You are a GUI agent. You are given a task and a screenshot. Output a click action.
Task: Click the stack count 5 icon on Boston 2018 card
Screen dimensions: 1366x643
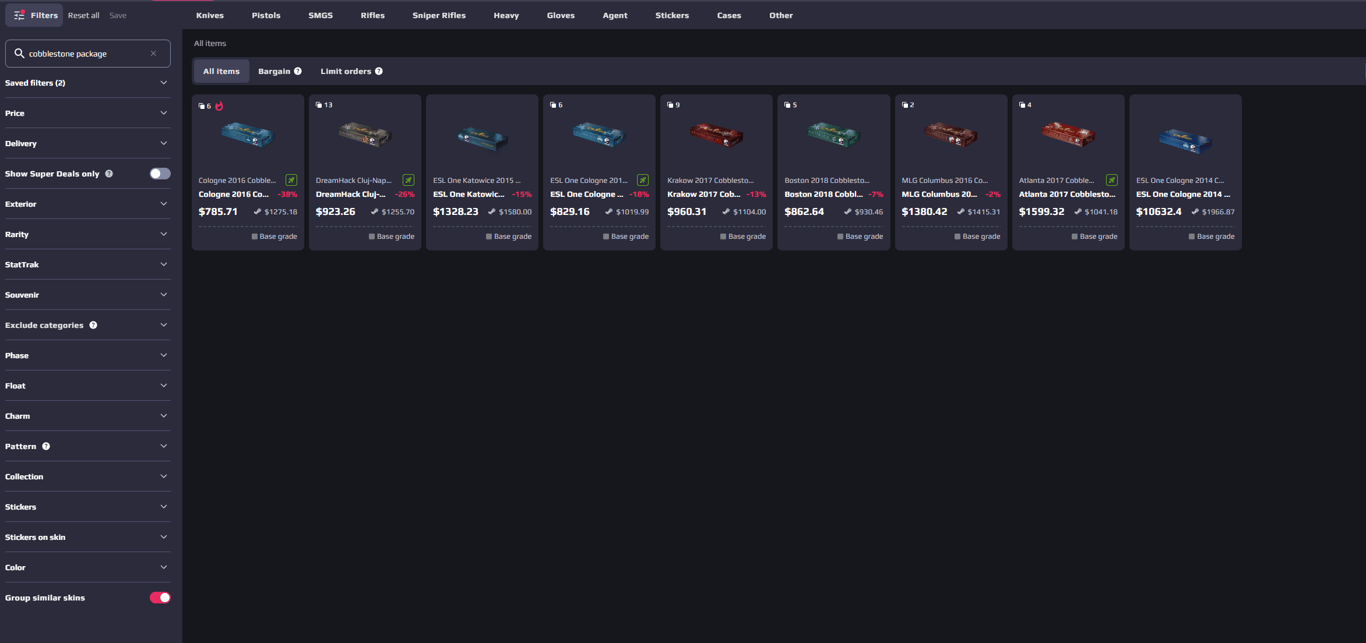click(x=788, y=105)
